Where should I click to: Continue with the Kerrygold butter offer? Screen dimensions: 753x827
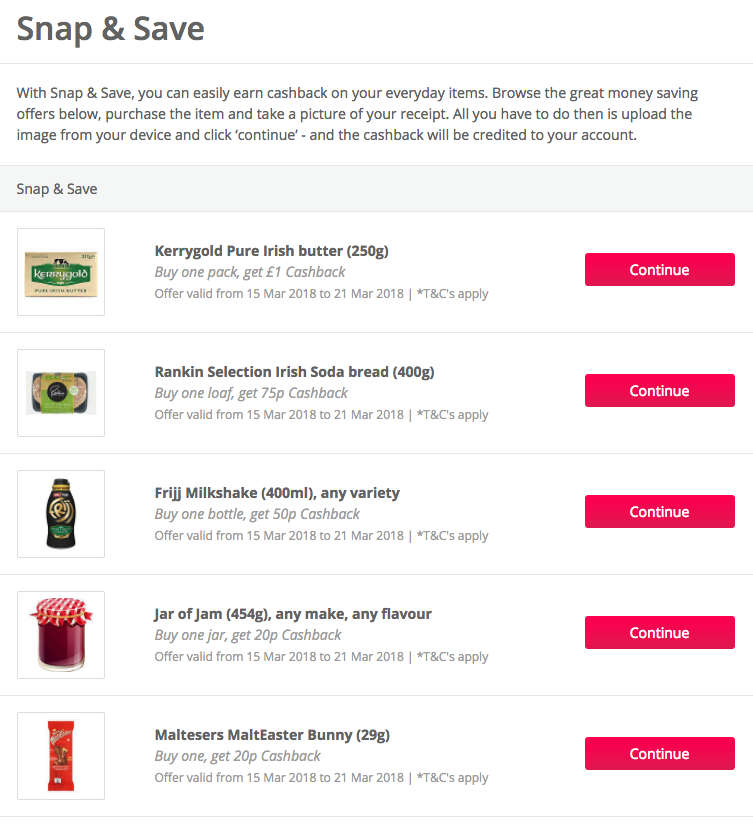[660, 270]
